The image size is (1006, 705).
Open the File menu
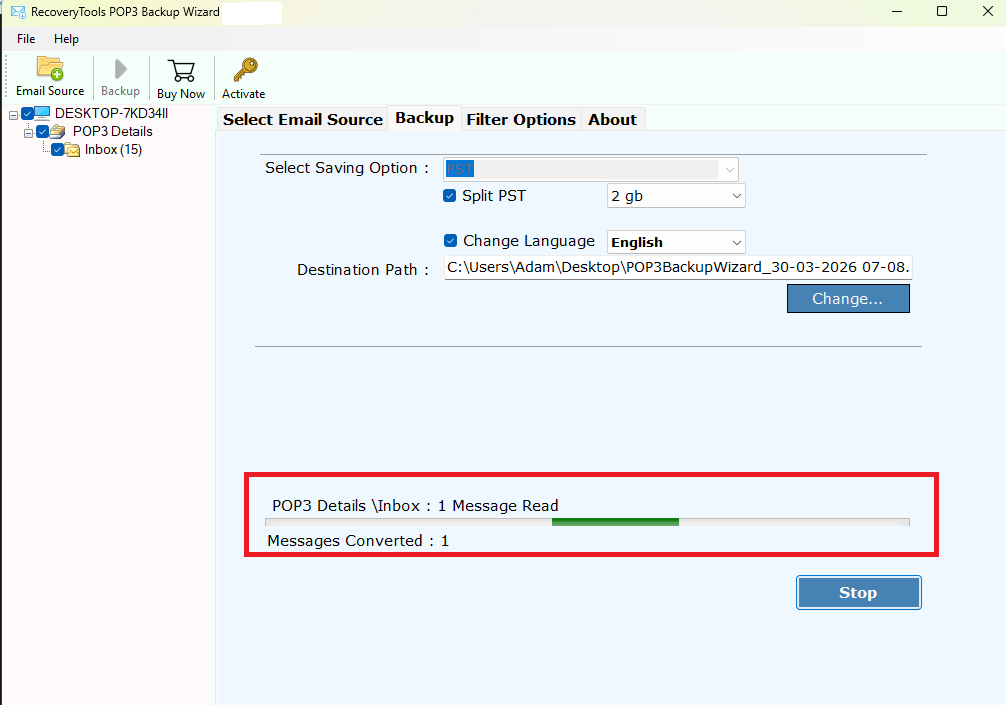coord(26,39)
